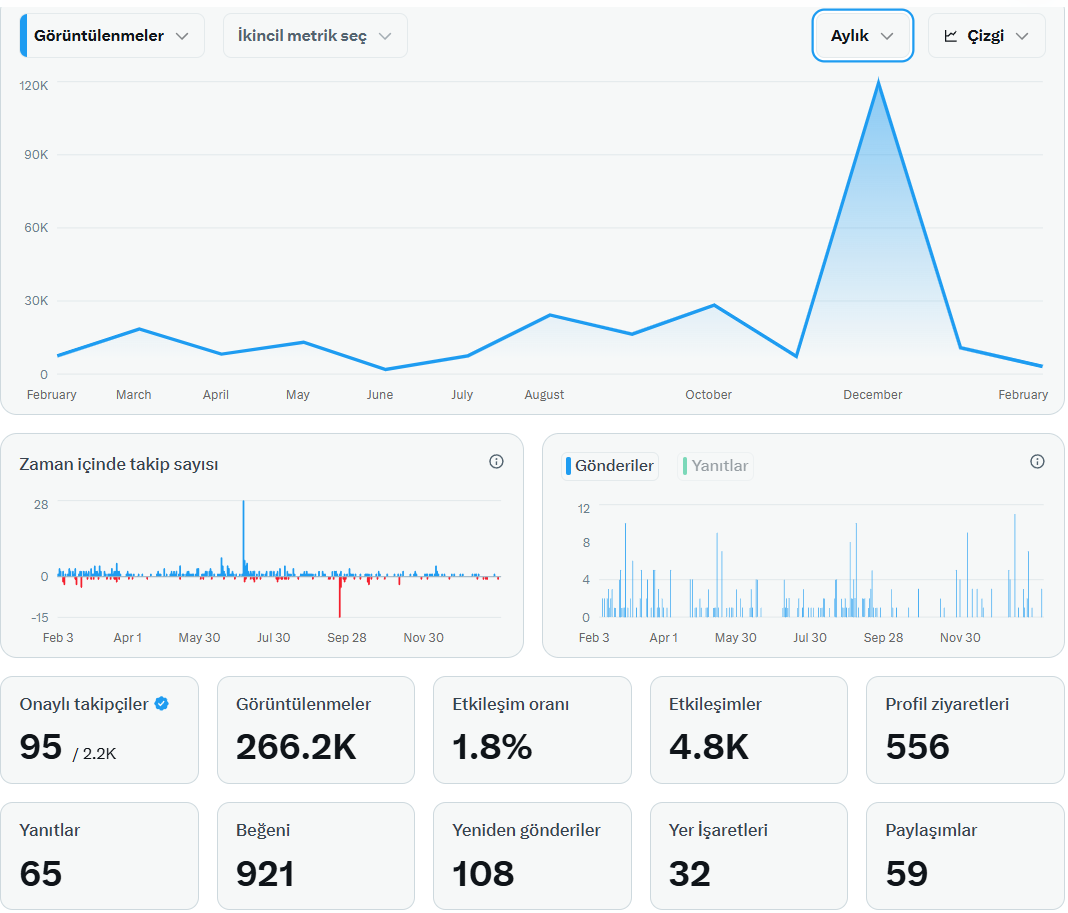
Task: Open the İkincil metrik seç dropdown
Action: [315, 35]
